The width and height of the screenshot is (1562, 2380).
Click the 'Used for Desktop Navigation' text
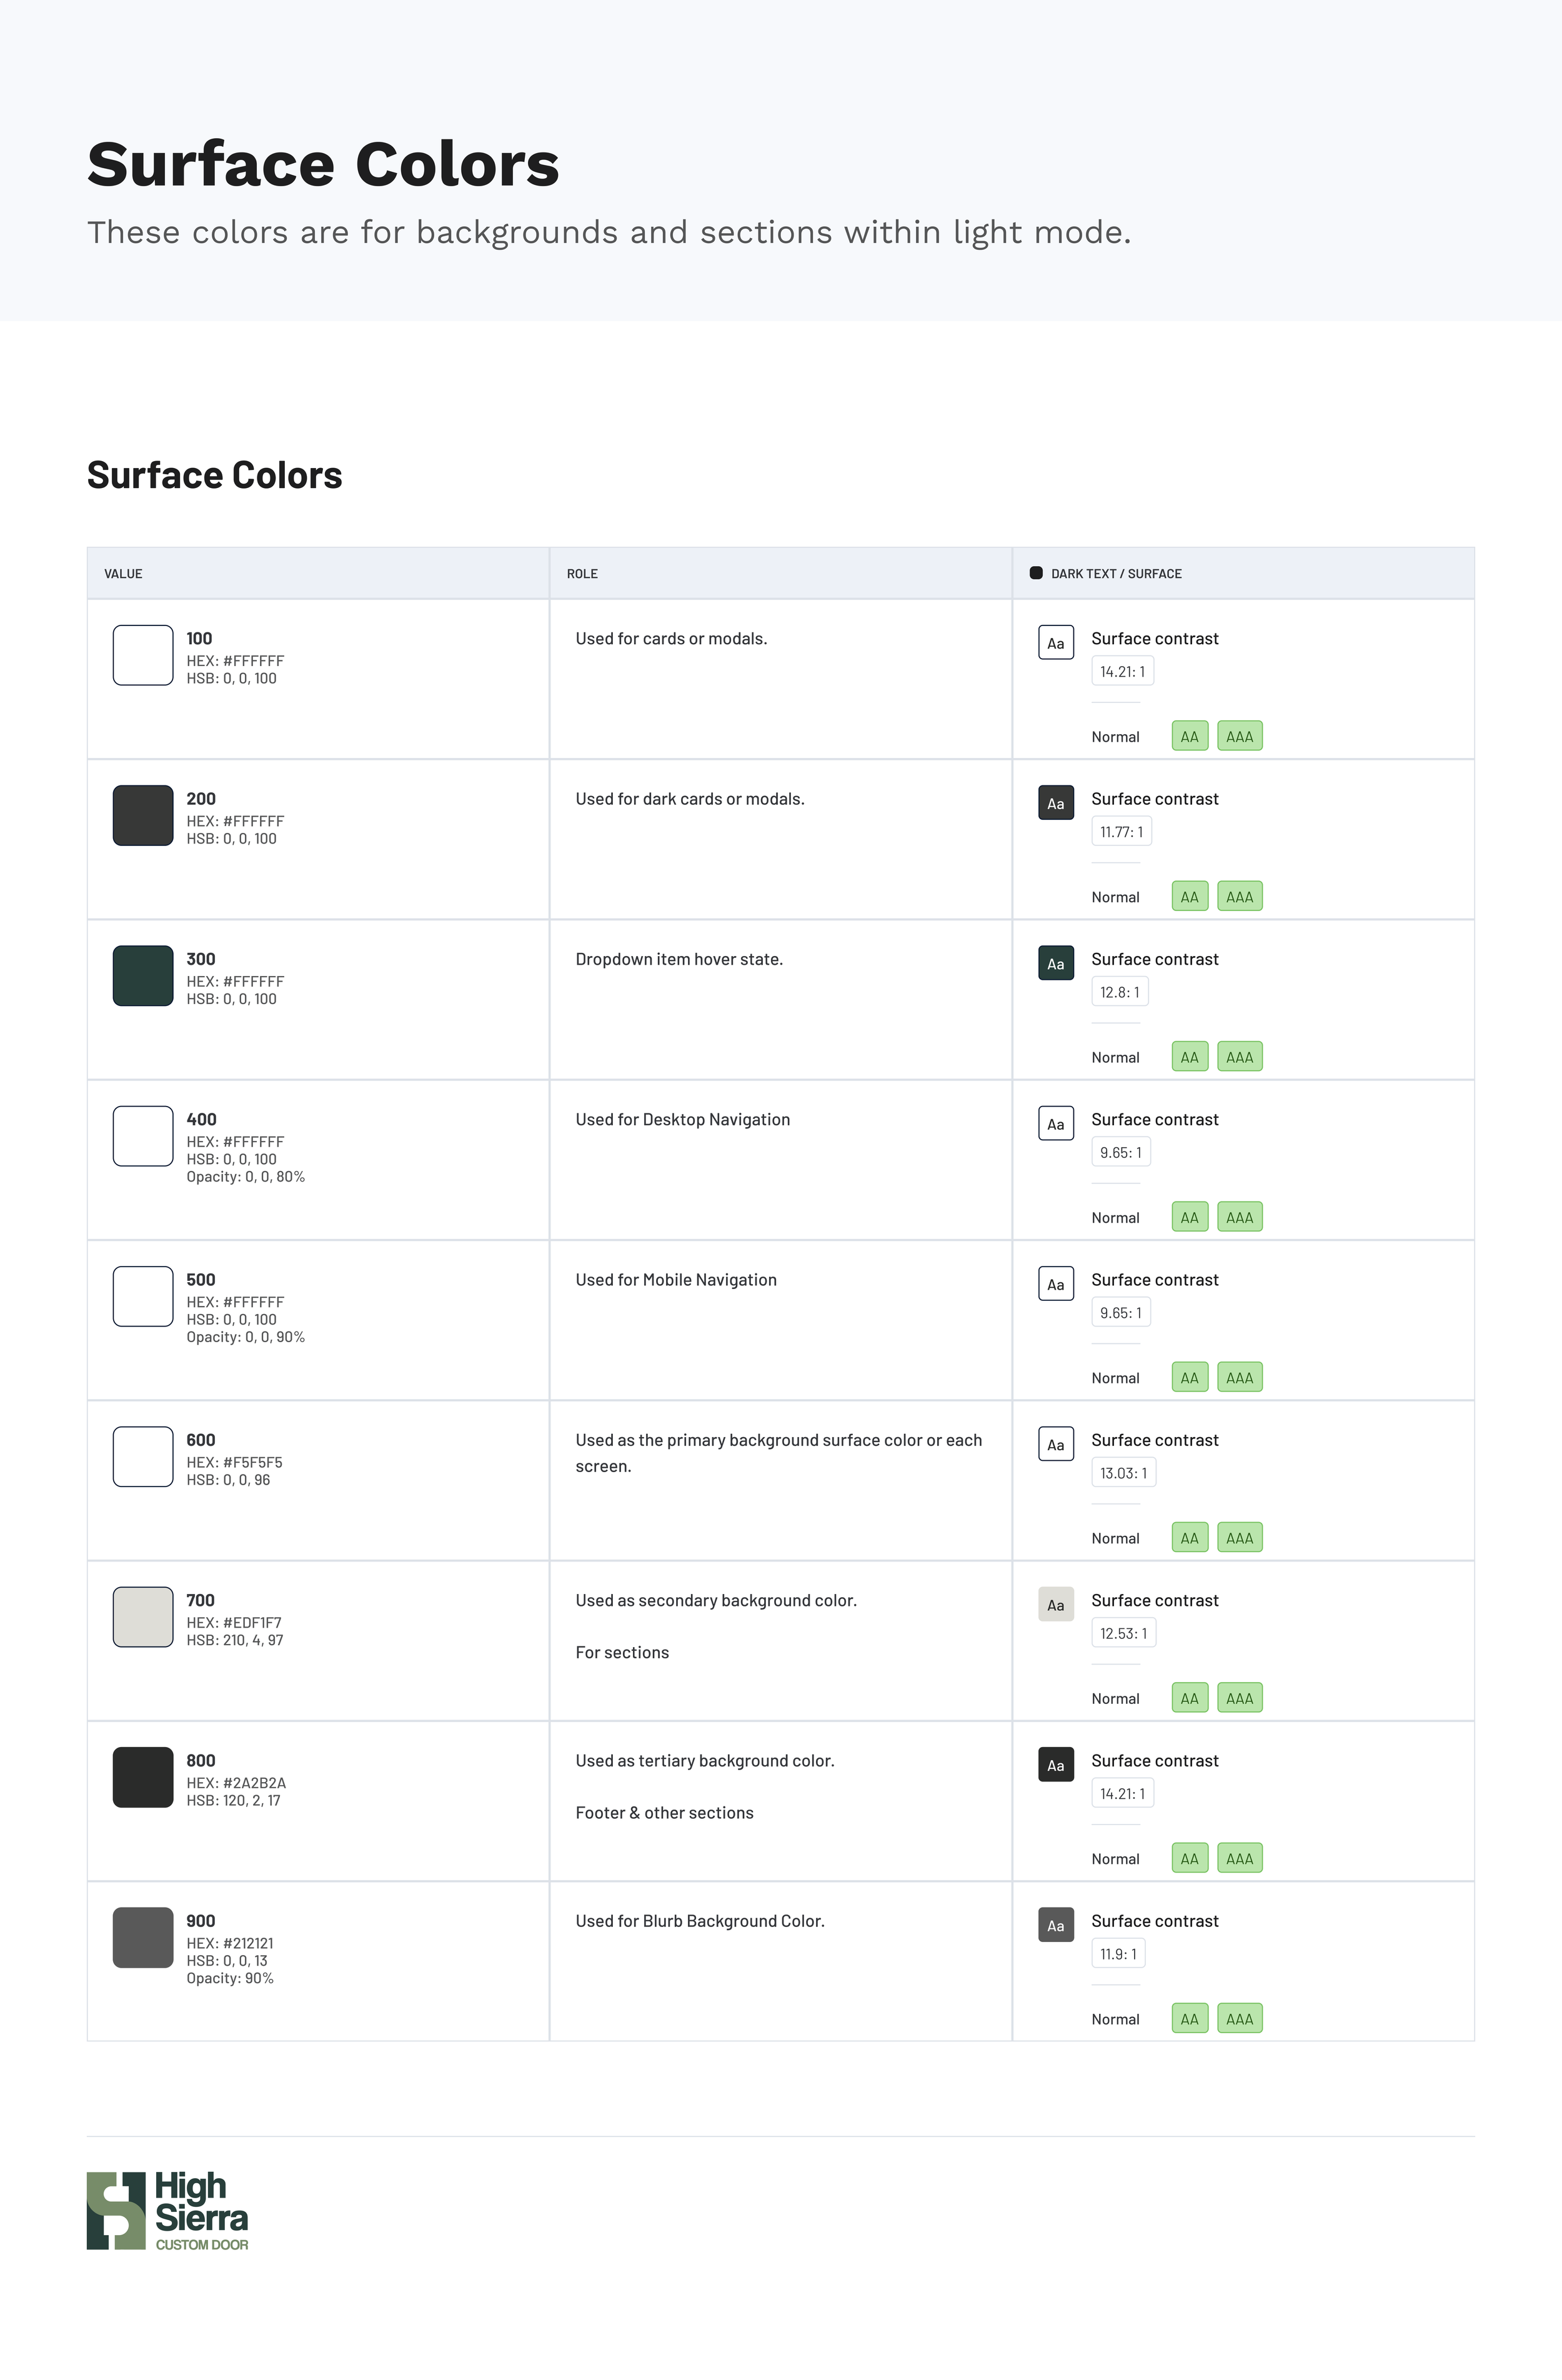click(x=682, y=1119)
